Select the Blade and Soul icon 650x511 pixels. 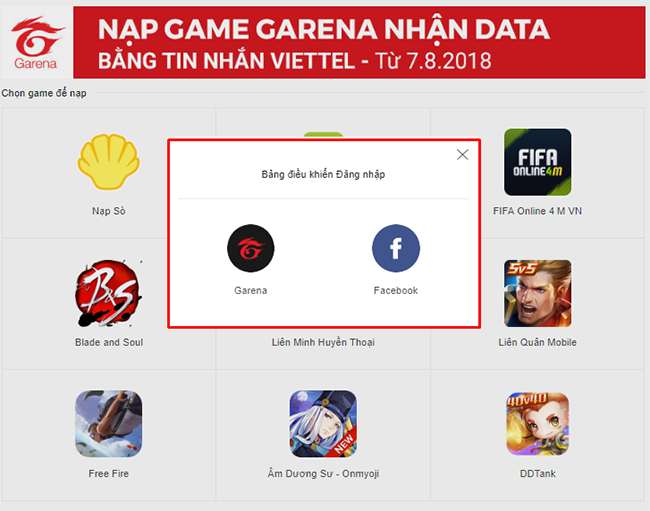109,293
